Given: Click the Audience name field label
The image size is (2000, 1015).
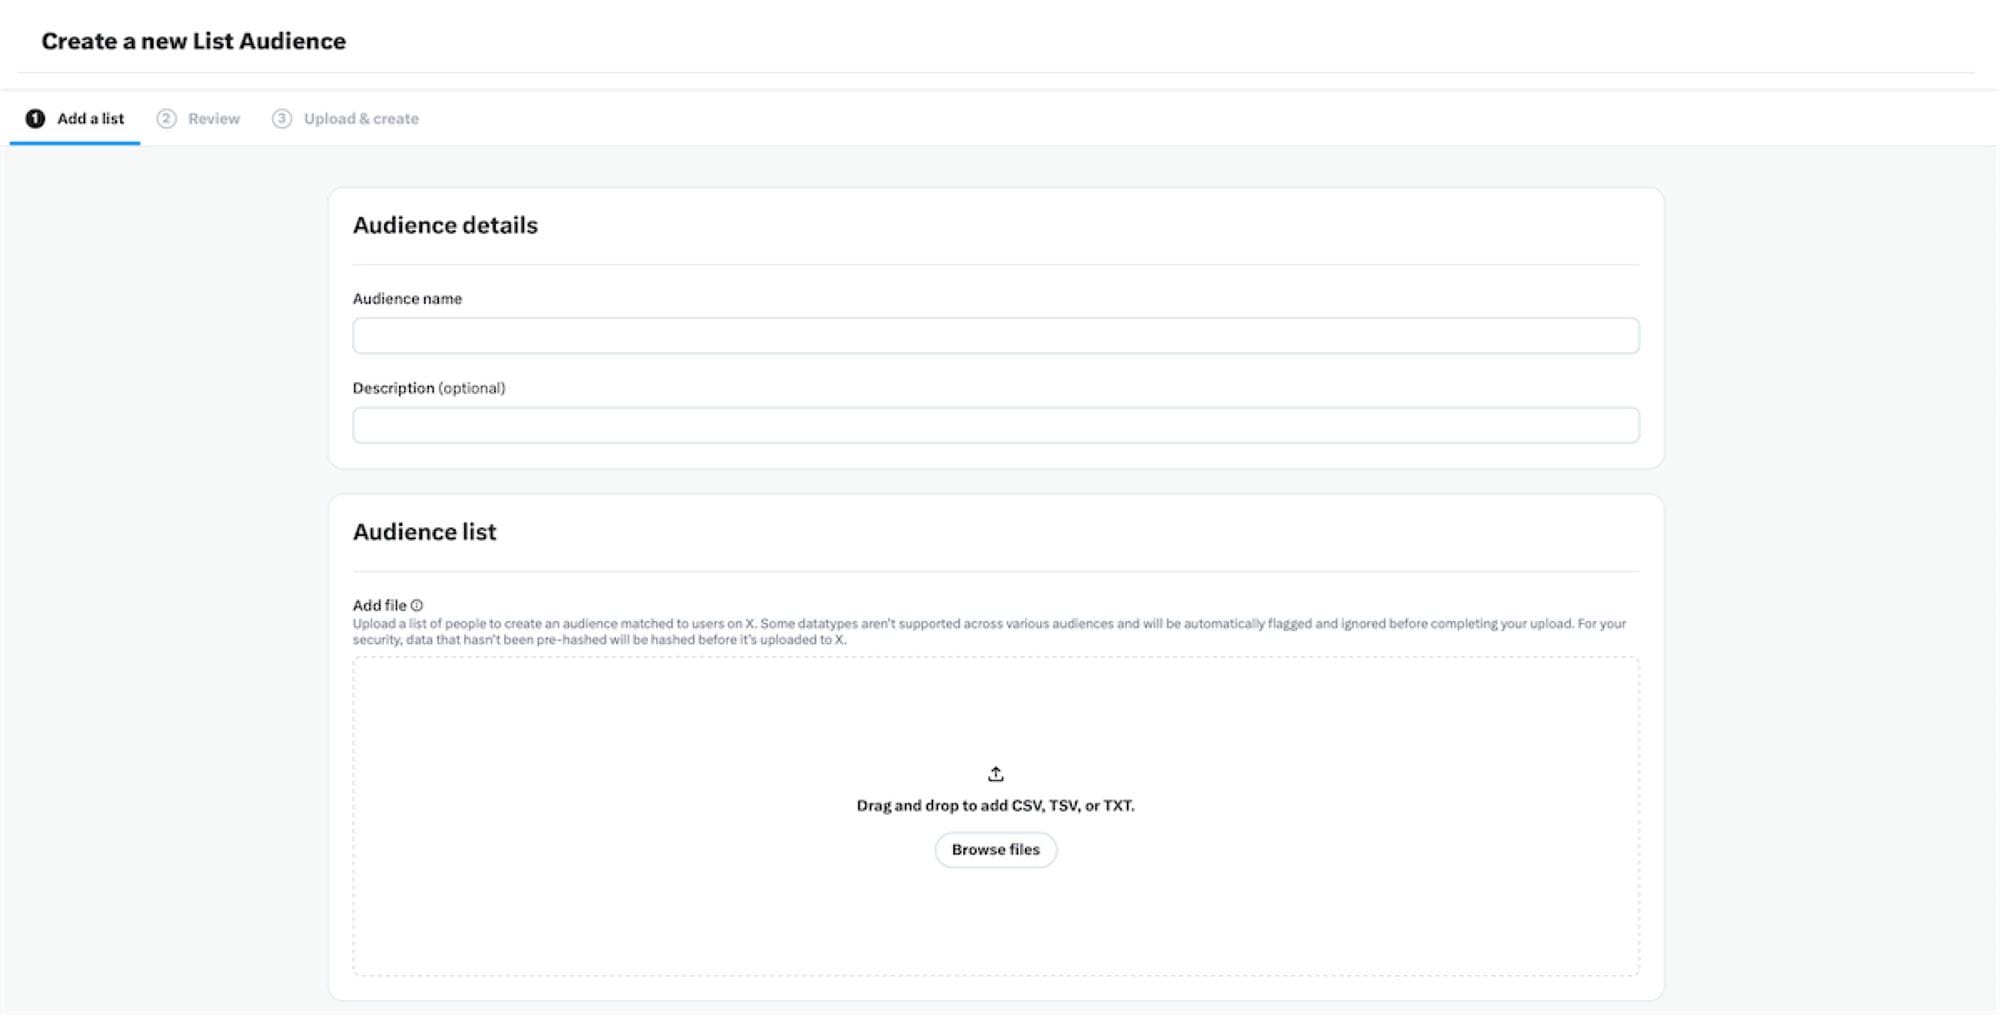Looking at the screenshot, I should tap(407, 298).
